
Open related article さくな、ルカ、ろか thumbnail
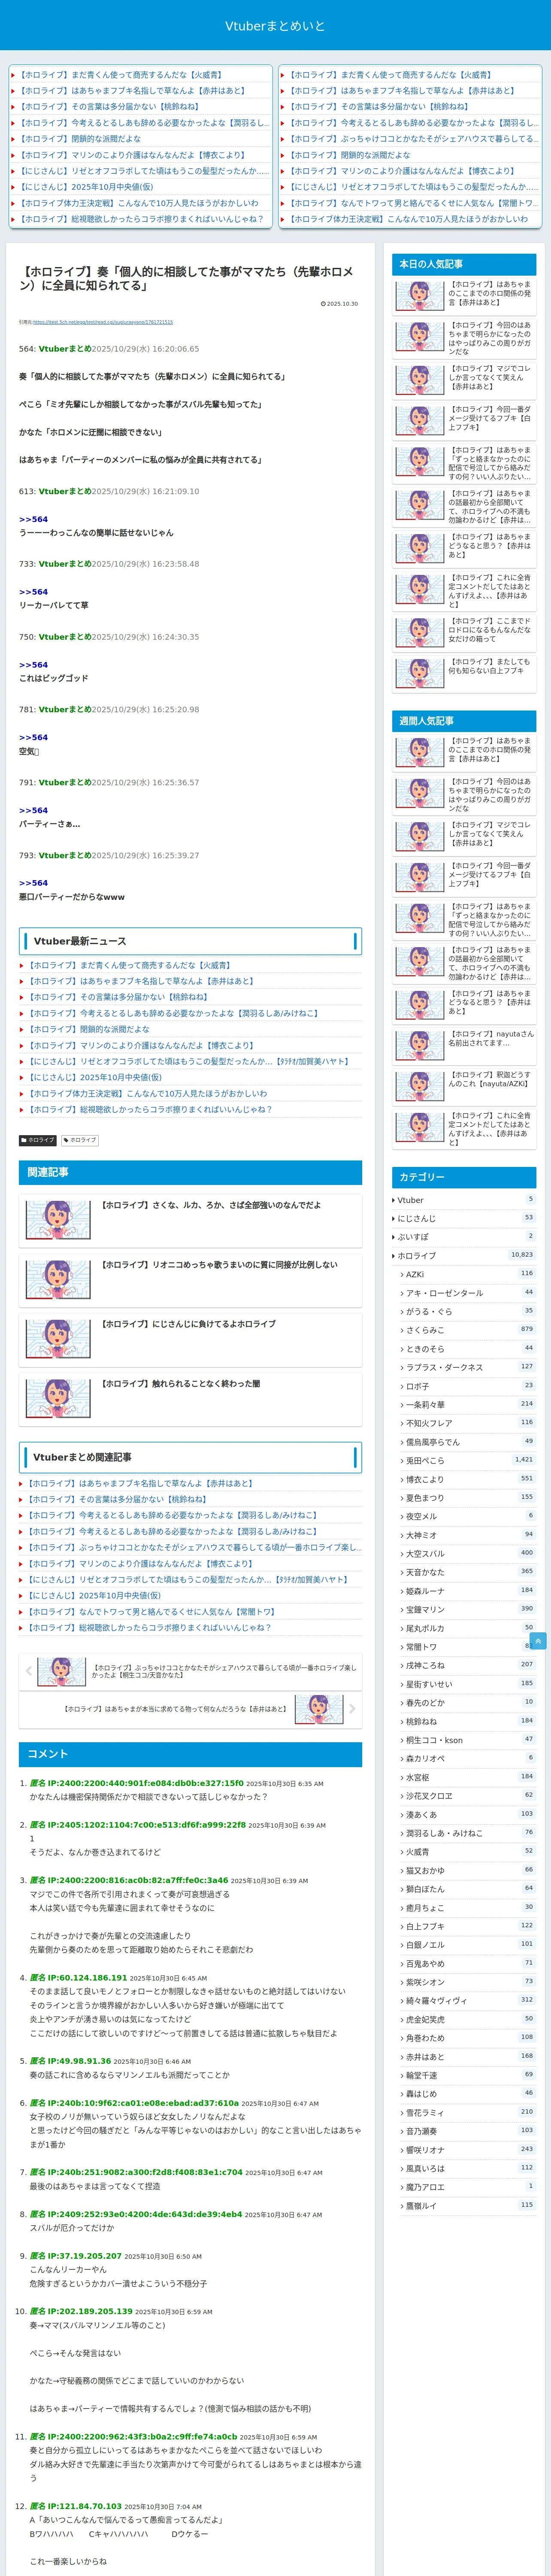(x=57, y=1220)
